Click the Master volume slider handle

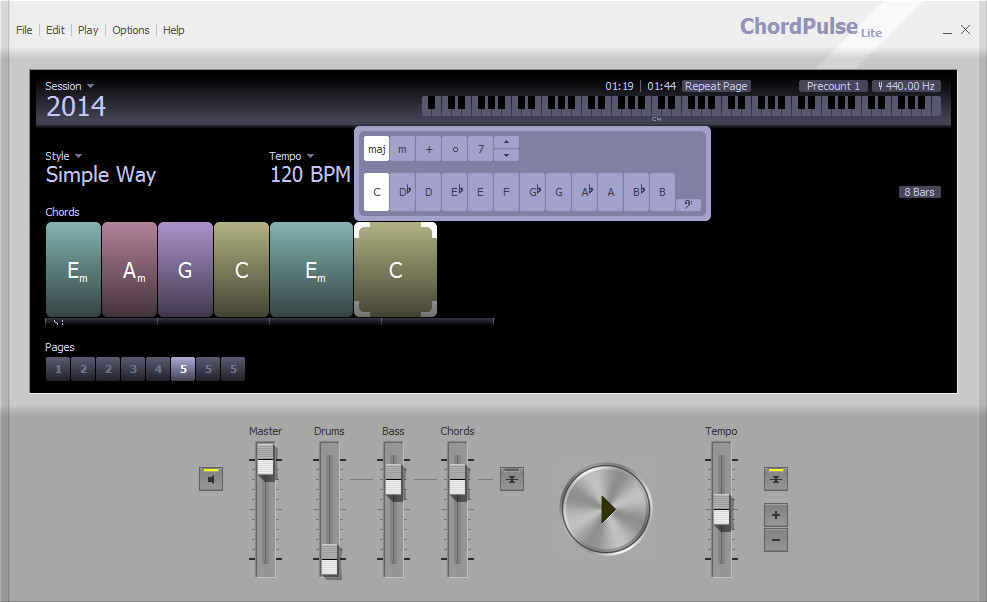pos(266,461)
